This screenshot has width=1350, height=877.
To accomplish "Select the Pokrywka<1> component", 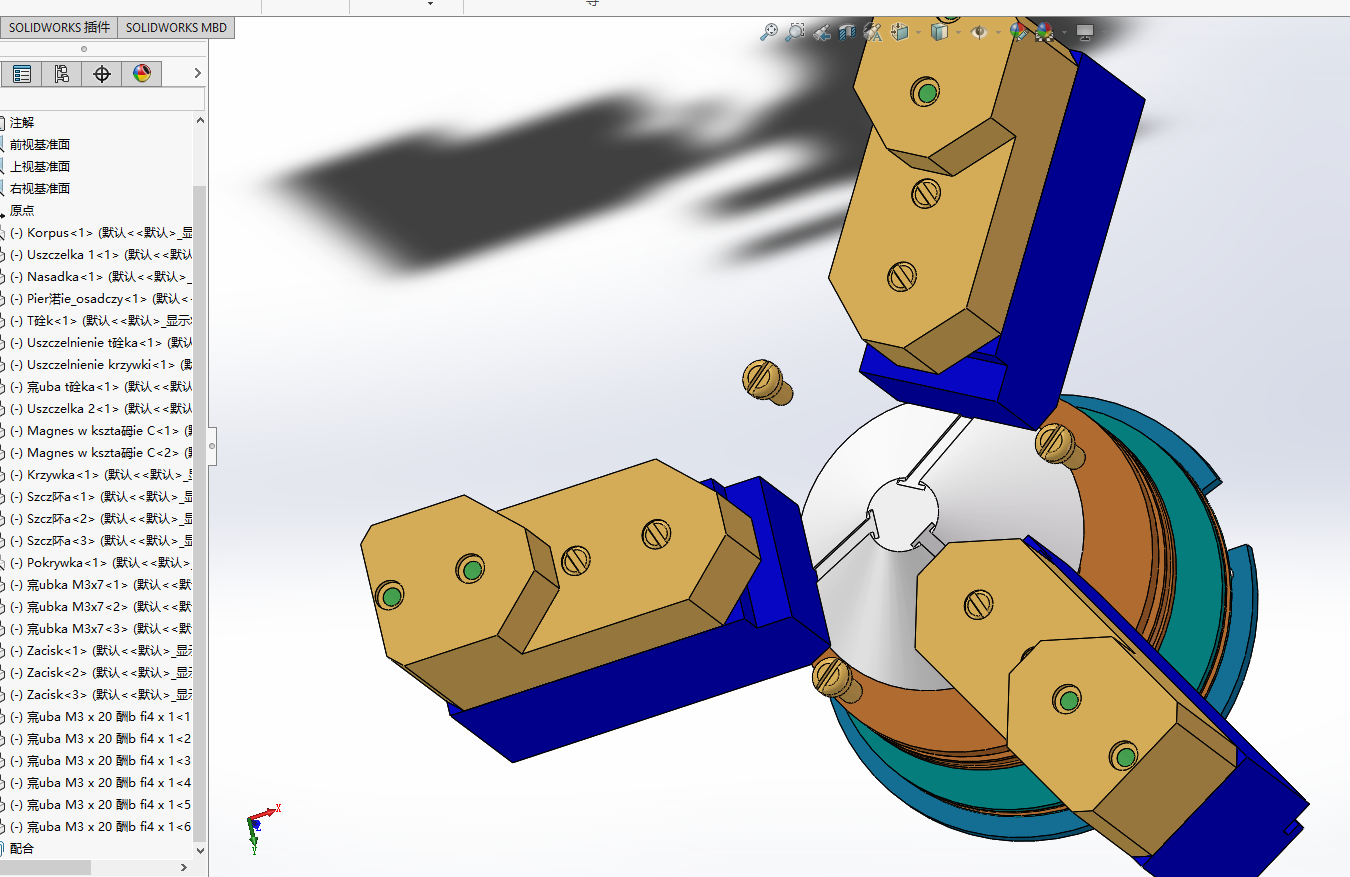I will point(100,562).
